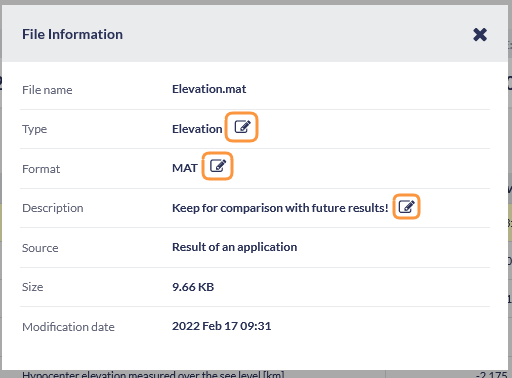The height and width of the screenshot is (378, 512).
Task: Click the edit icon beside MAT format
Action: point(218,166)
